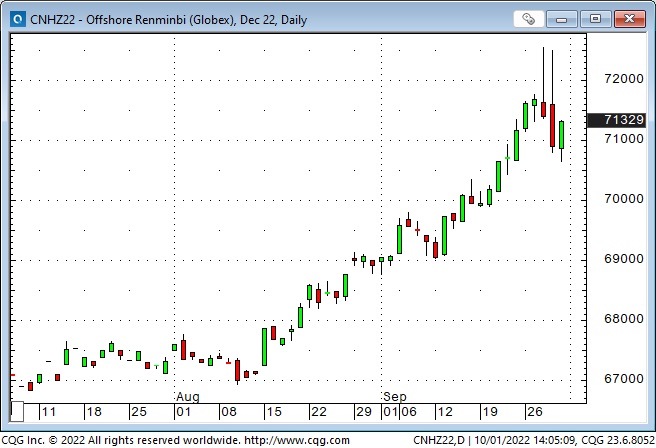Viewport: 656px width, 448px height.
Task: Minimize the CNHZ22 chart window
Action: point(561,19)
